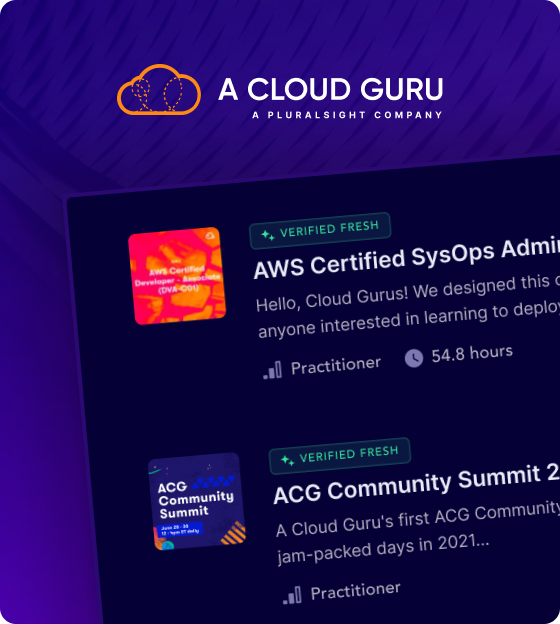Open the ACG Community Summit thumbnail
The image size is (560, 624).
(x=197, y=501)
